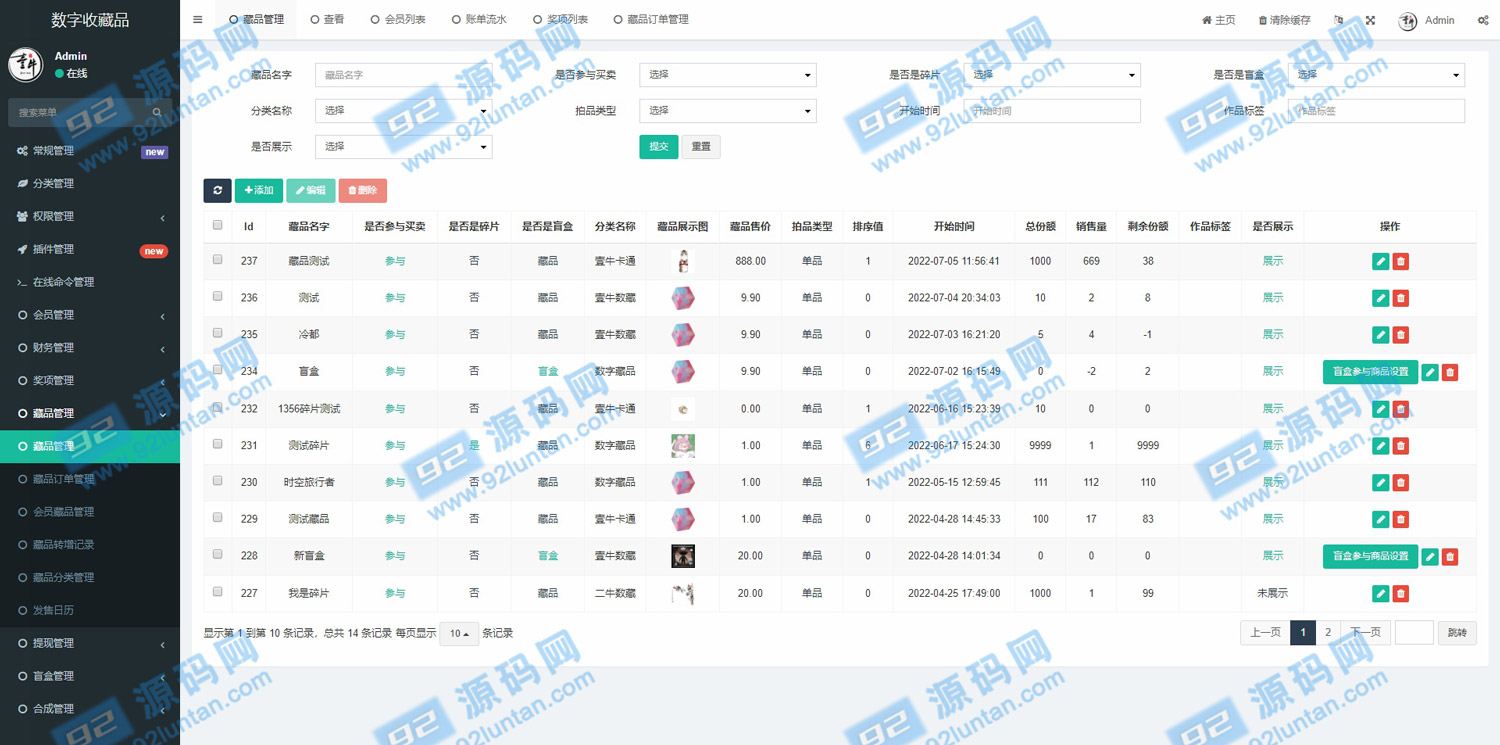Screen dimensions: 1500x745
Task: Click the refresh table icon button
Action: click(x=217, y=190)
